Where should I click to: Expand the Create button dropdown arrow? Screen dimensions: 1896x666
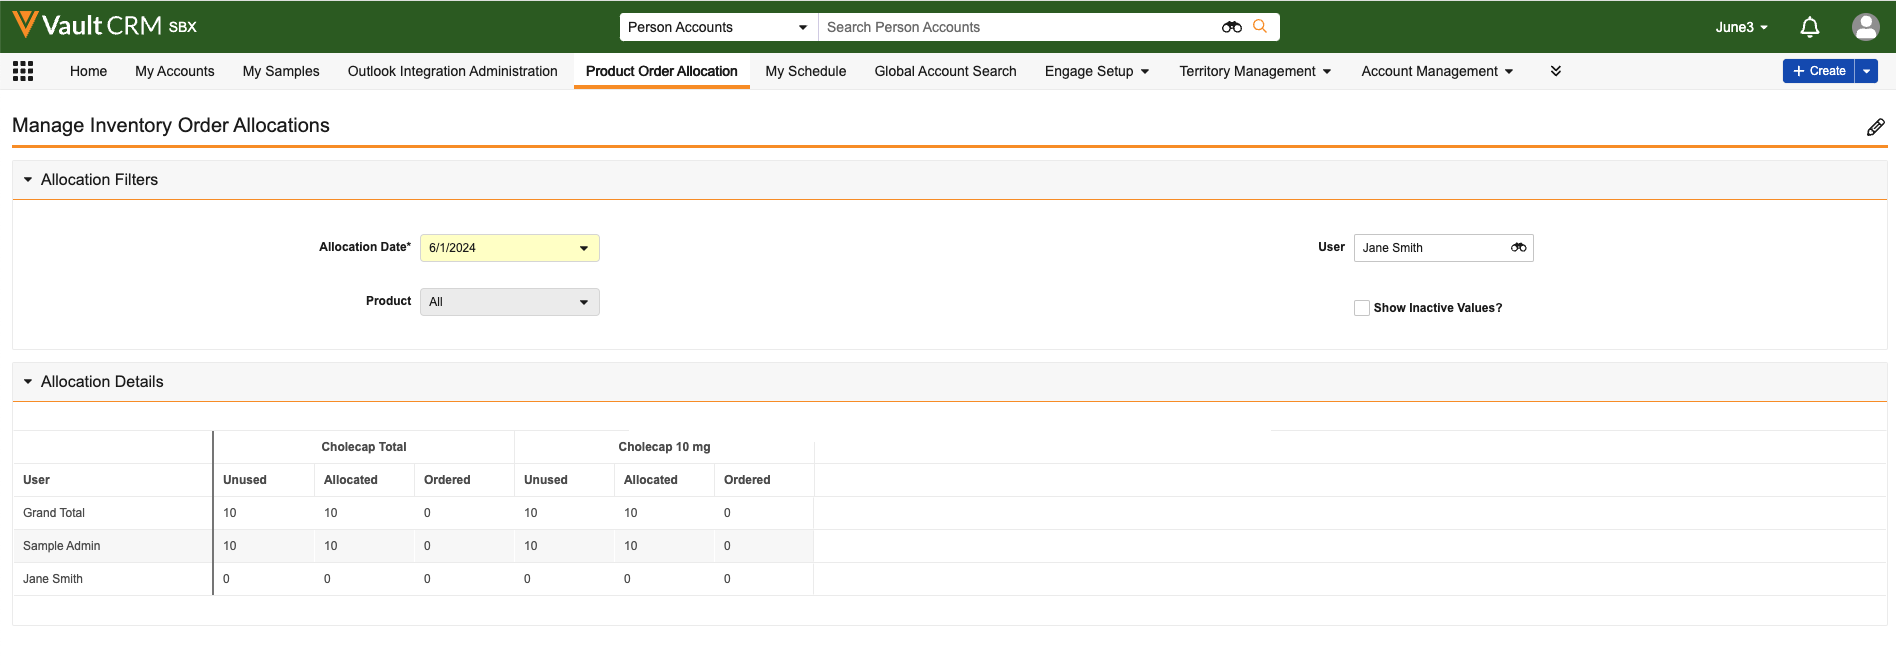[1866, 71]
